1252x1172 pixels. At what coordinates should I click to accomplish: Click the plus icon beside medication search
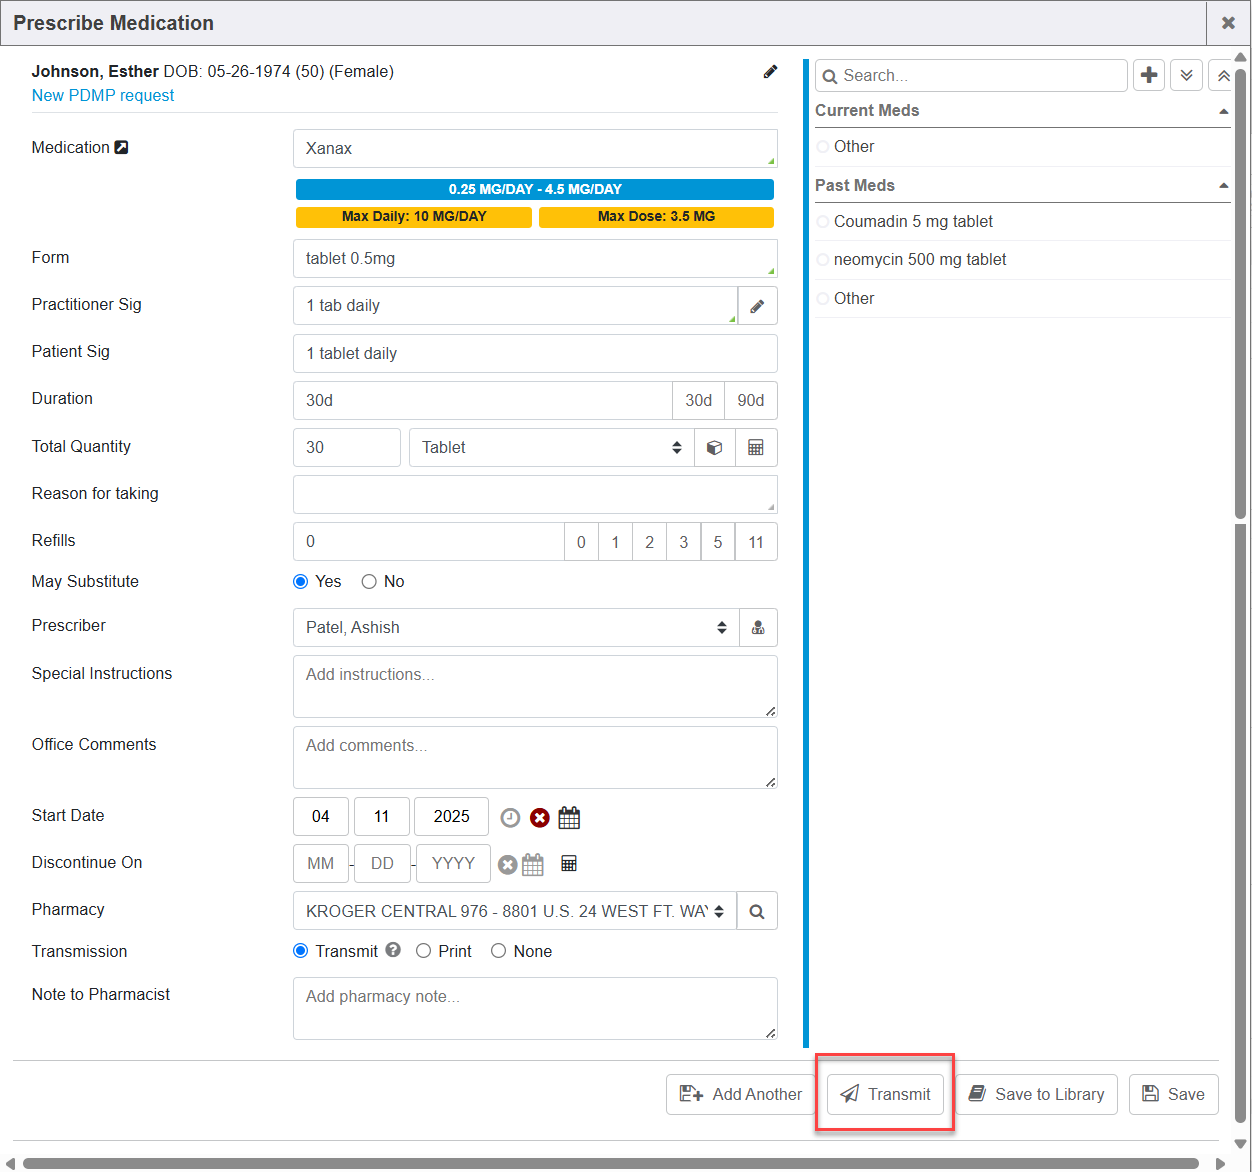tap(1149, 75)
